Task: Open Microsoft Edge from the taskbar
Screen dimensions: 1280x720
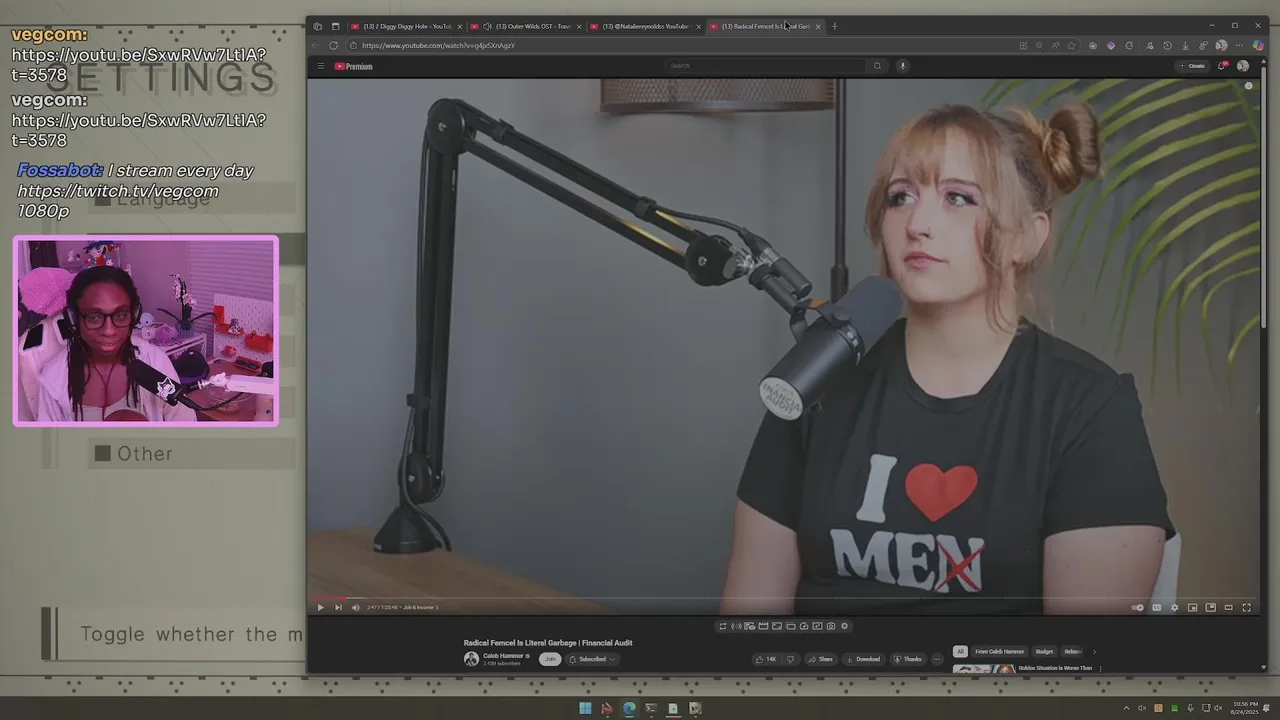Action: click(x=629, y=708)
